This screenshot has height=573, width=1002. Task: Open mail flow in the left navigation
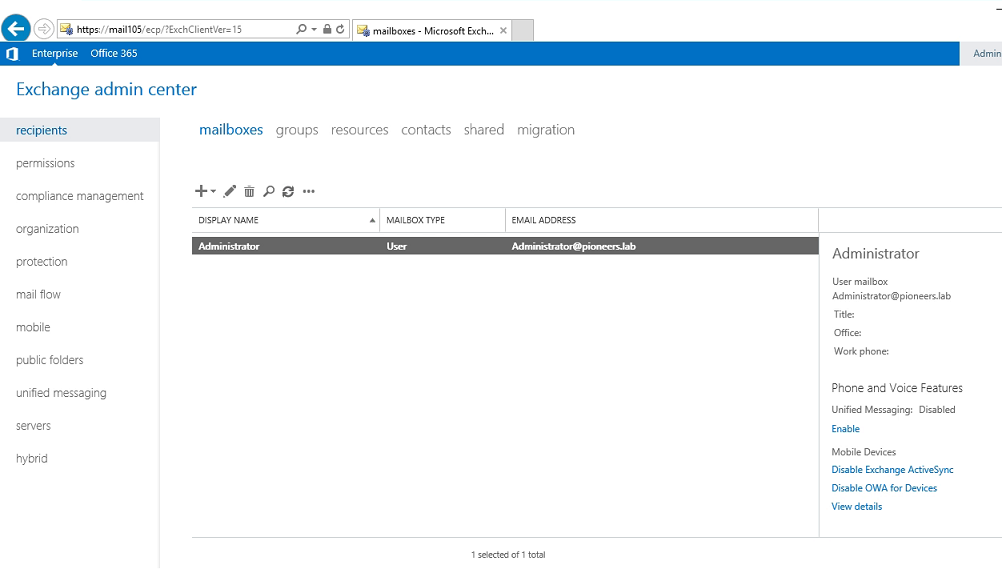tap(38, 294)
